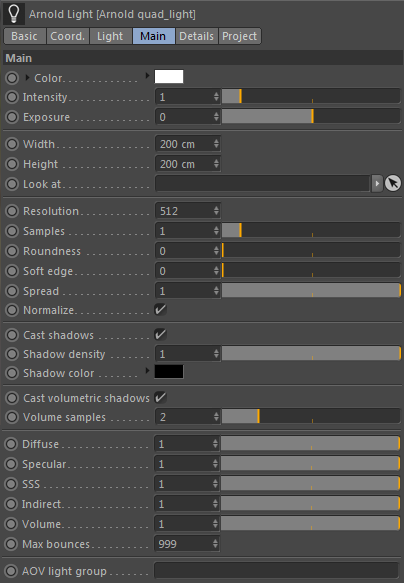
Task: Uncheck Cast shadows
Action: (161, 334)
